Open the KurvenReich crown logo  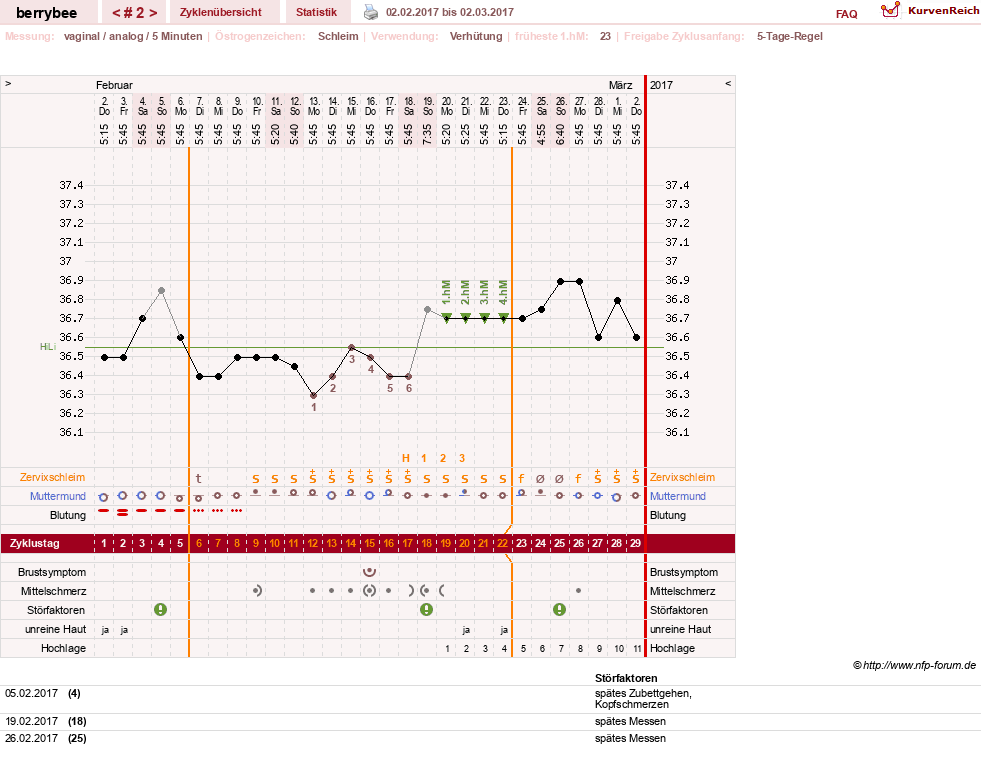coord(890,10)
